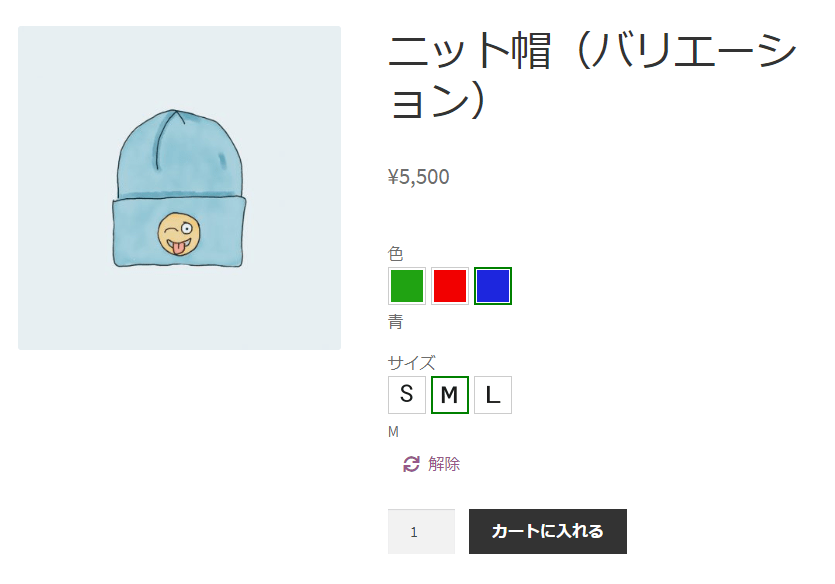Screen dimensions: 835x584
Task: Click the circular arrows reset icon
Action: [x=411, y=464]
